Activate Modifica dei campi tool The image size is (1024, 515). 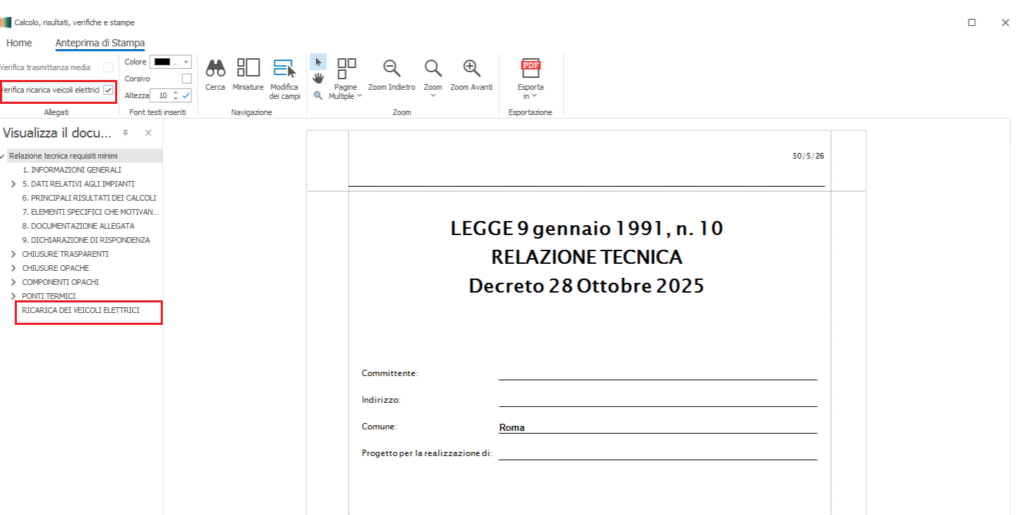tap(284, 79)
